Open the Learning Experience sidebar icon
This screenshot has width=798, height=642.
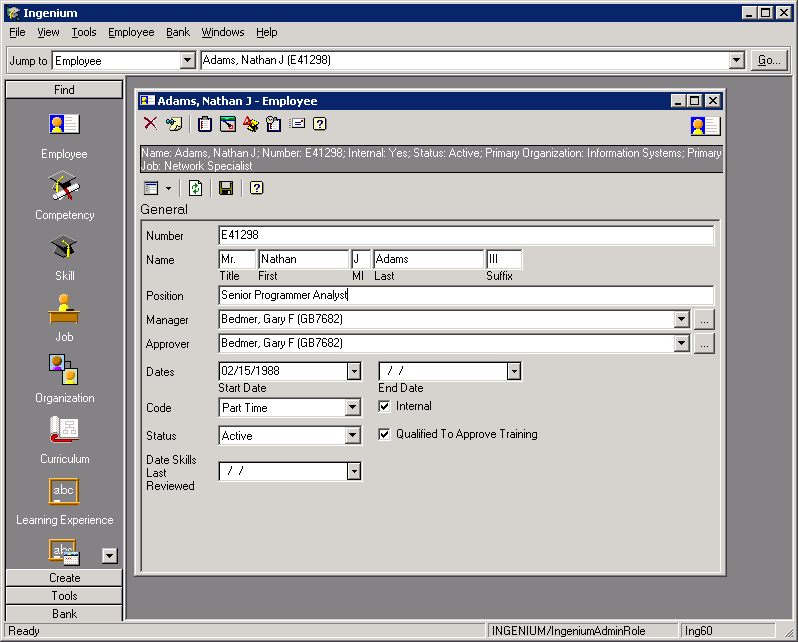click(64, 492)
